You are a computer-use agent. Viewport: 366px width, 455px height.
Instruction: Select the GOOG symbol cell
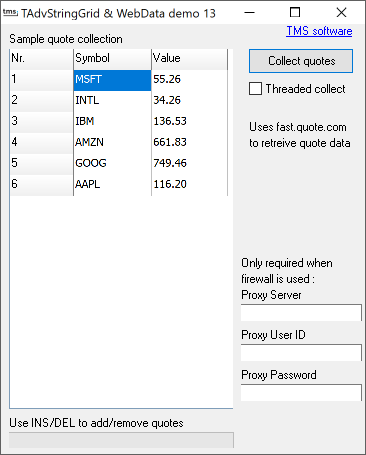[112, 164]
